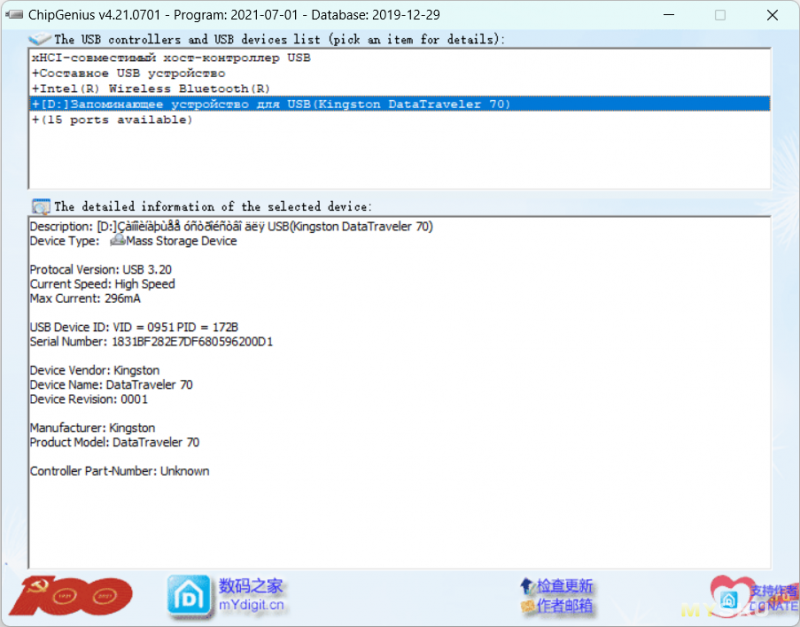Click the Current Speed: High Speed line
Screen dimensions: 800x627
pos(102,284)
